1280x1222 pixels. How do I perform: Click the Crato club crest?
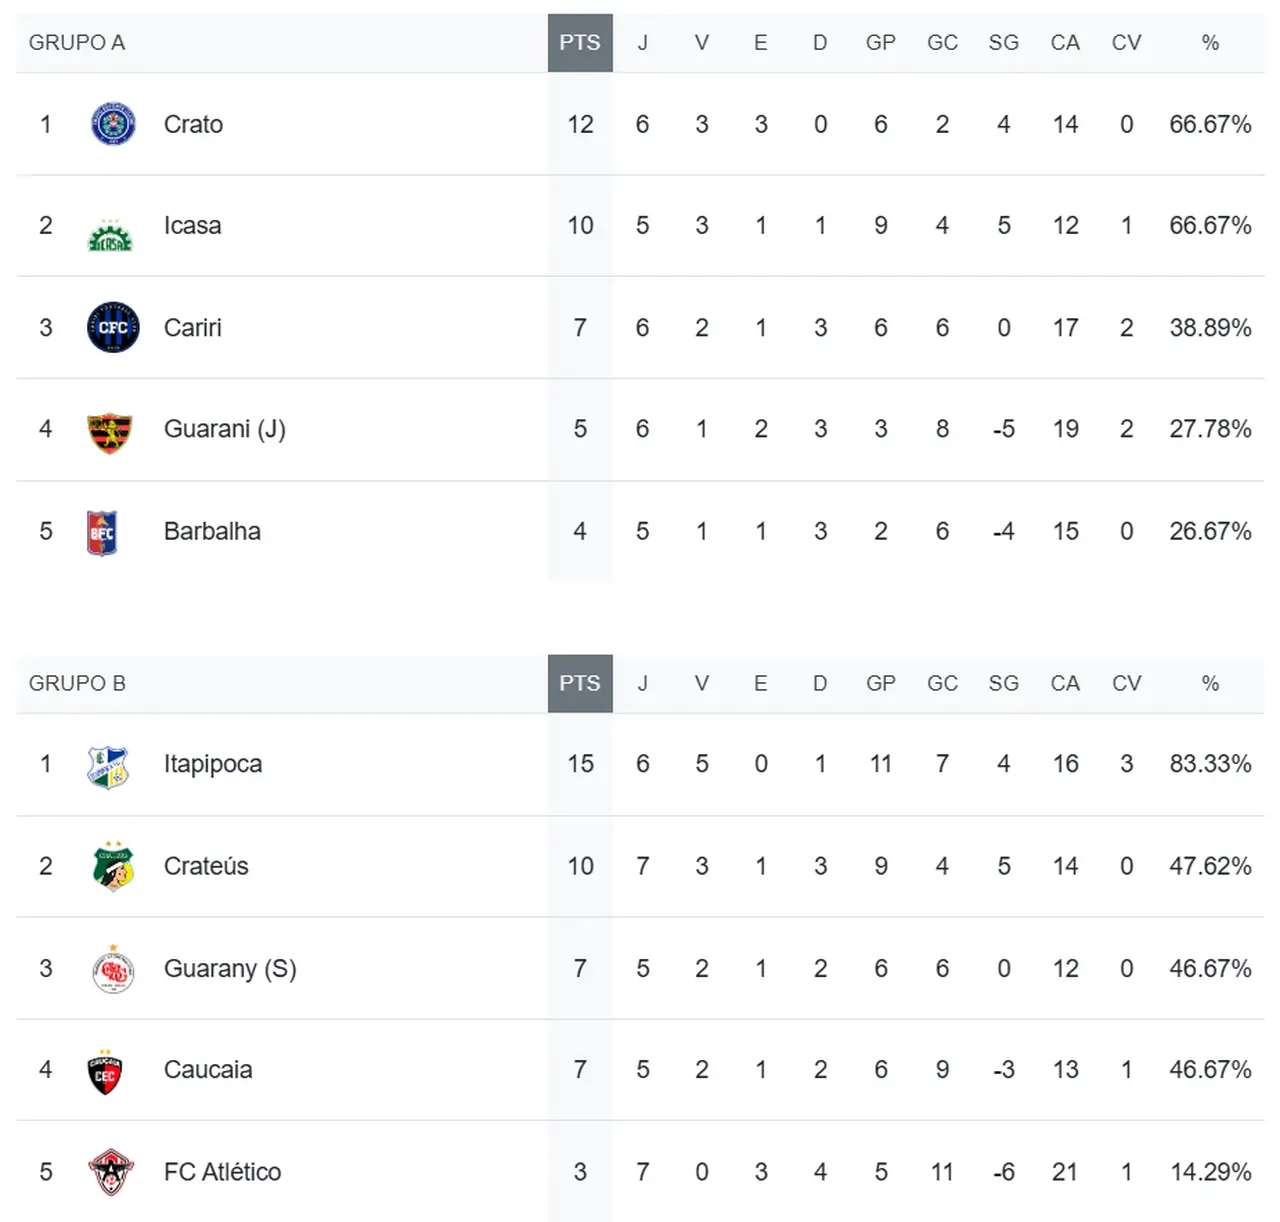point(113,124)
